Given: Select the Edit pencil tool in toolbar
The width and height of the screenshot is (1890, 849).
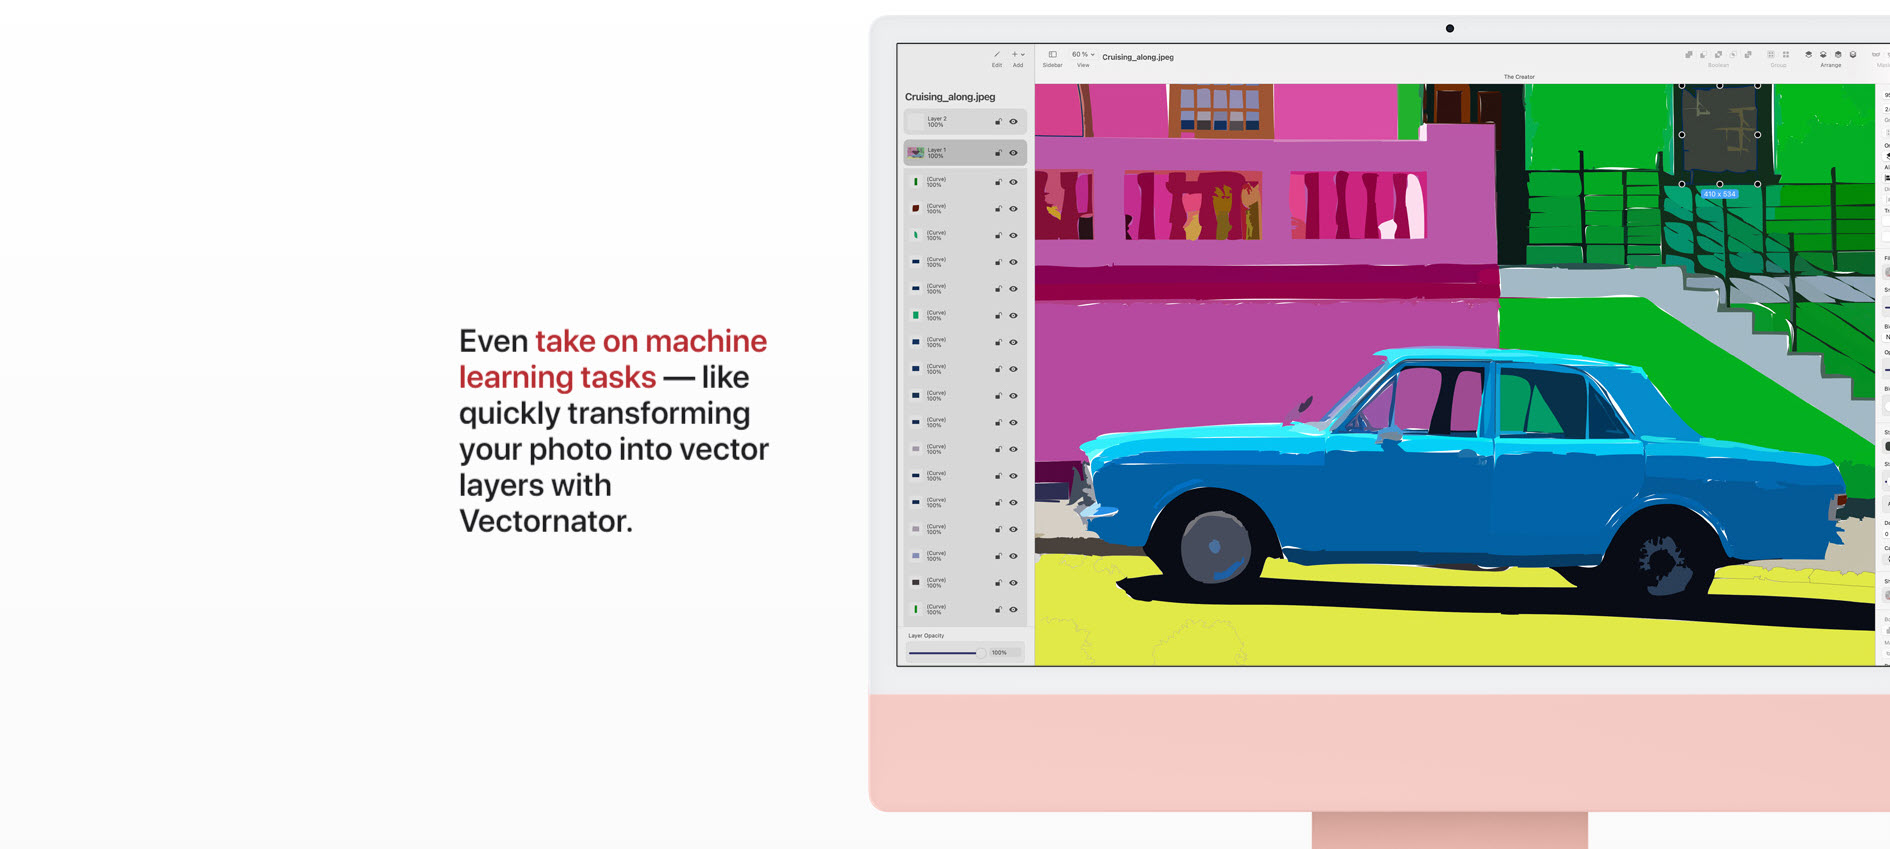Looking at the screenshot, I should click(x=997, y=55).
